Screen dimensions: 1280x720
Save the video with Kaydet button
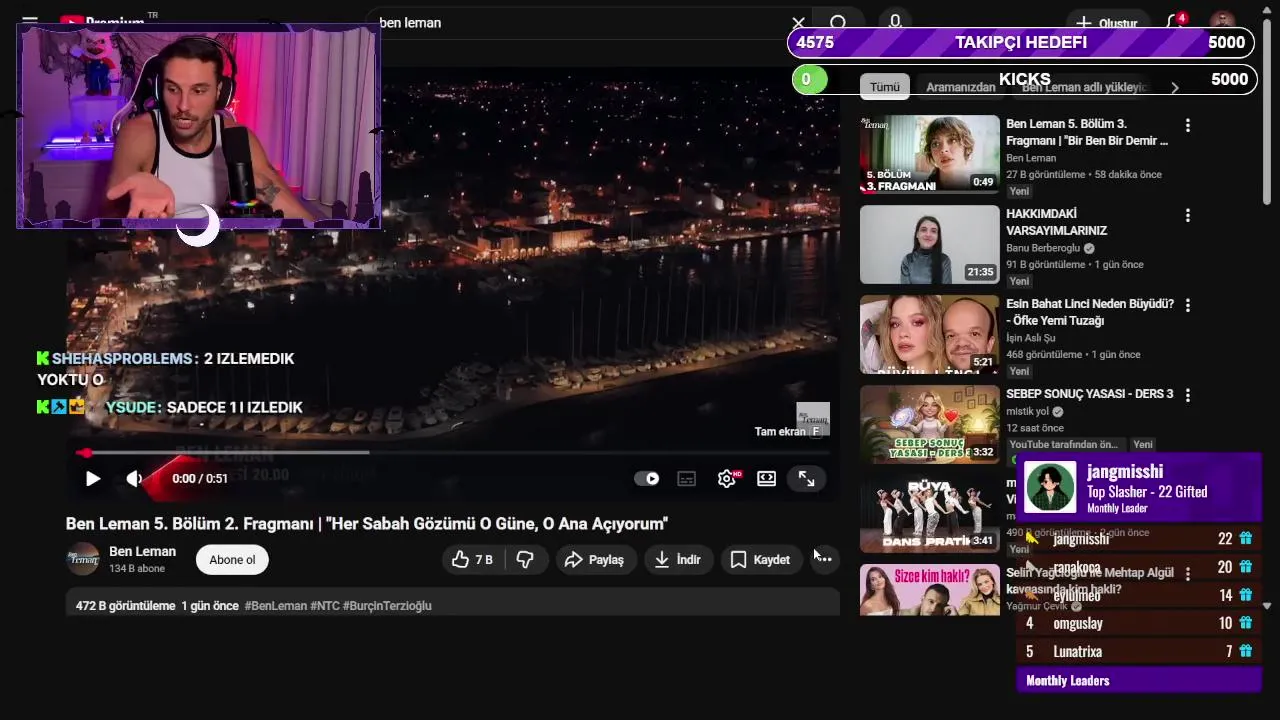click(x=760, y=560)
